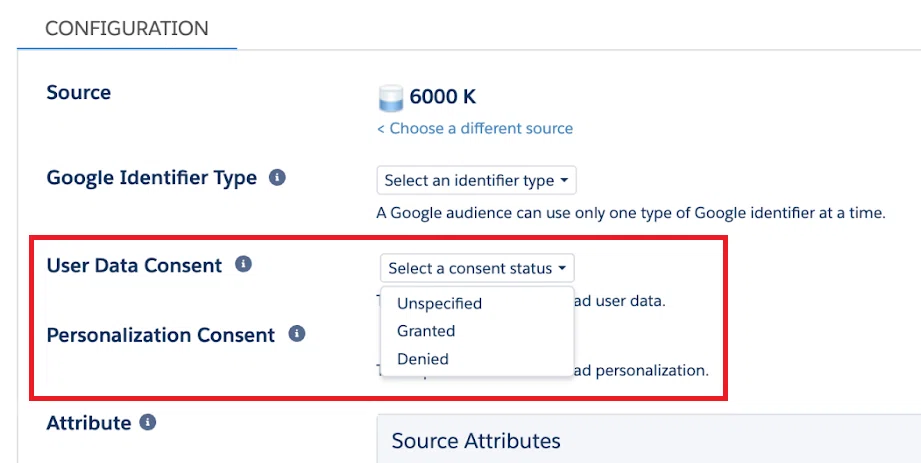Click the Google Identifier Type label
921x463 pixels.
[x=152, y=178]
